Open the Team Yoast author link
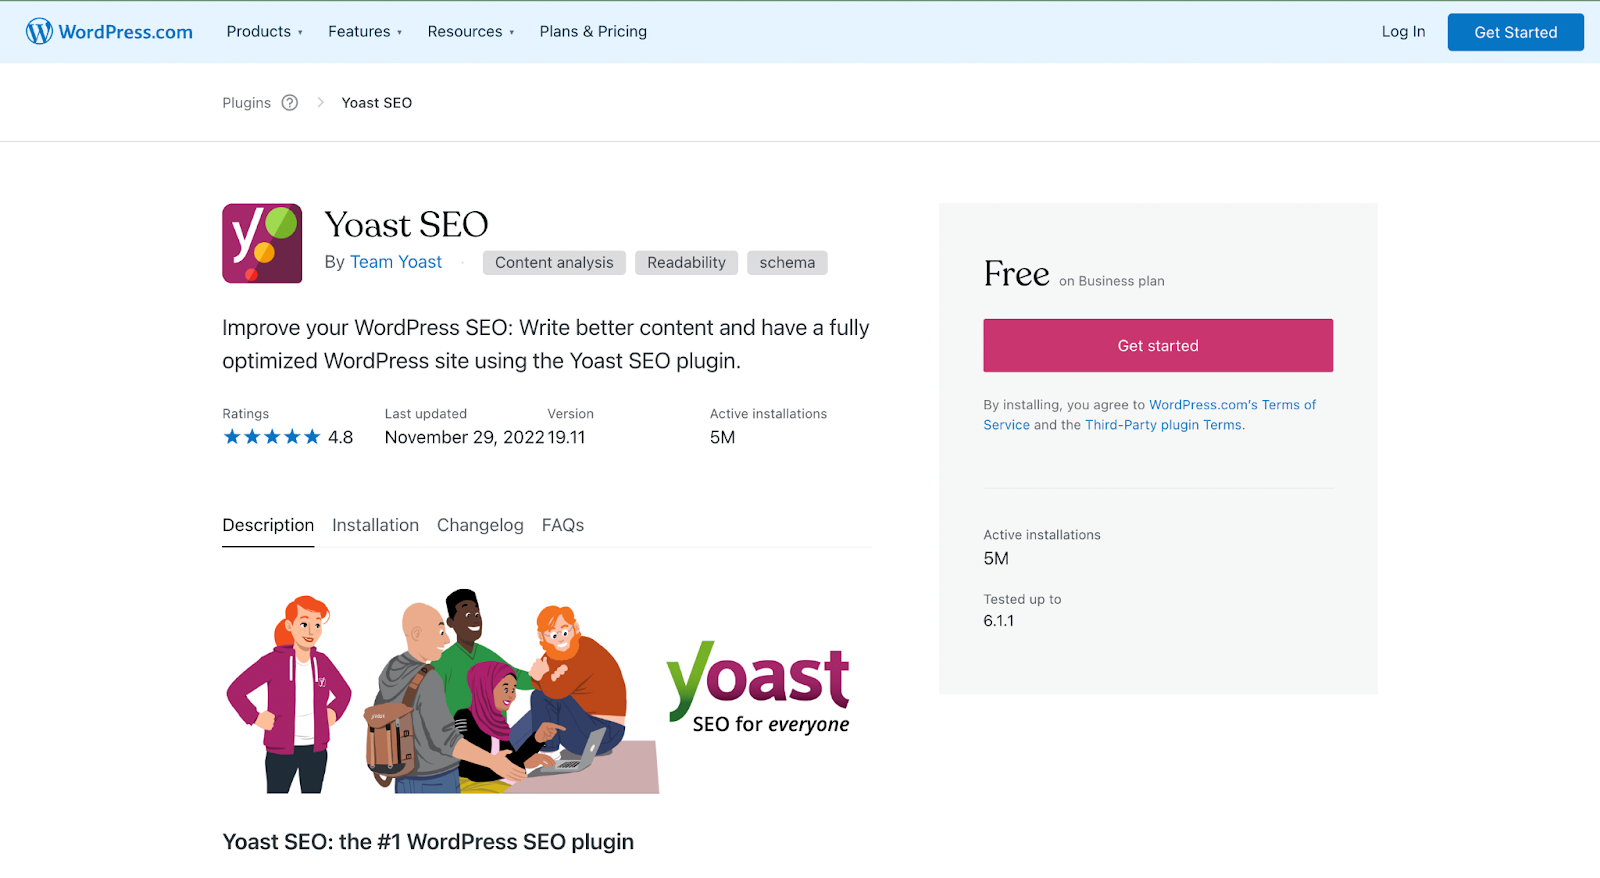1600x878 pixels. (x=395, y=262)
